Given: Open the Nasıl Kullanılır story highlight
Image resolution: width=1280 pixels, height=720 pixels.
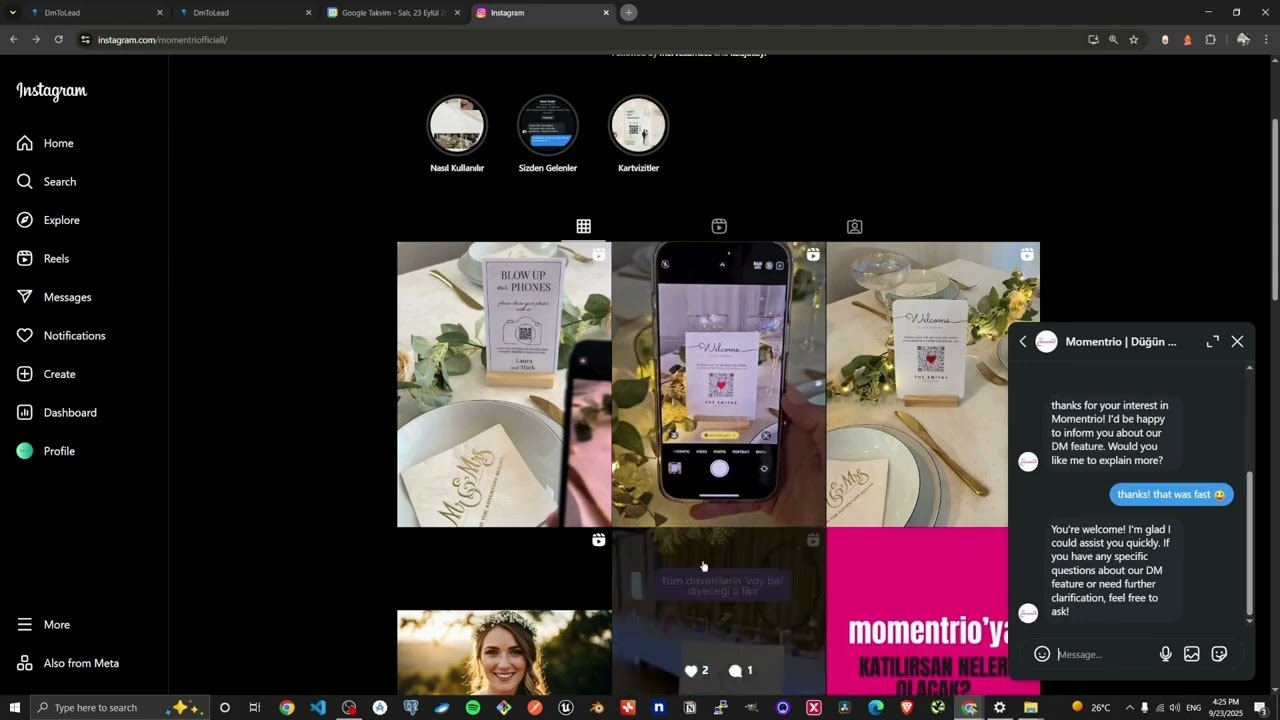Looking at the screenshot, I should click(x=457, y=134).
